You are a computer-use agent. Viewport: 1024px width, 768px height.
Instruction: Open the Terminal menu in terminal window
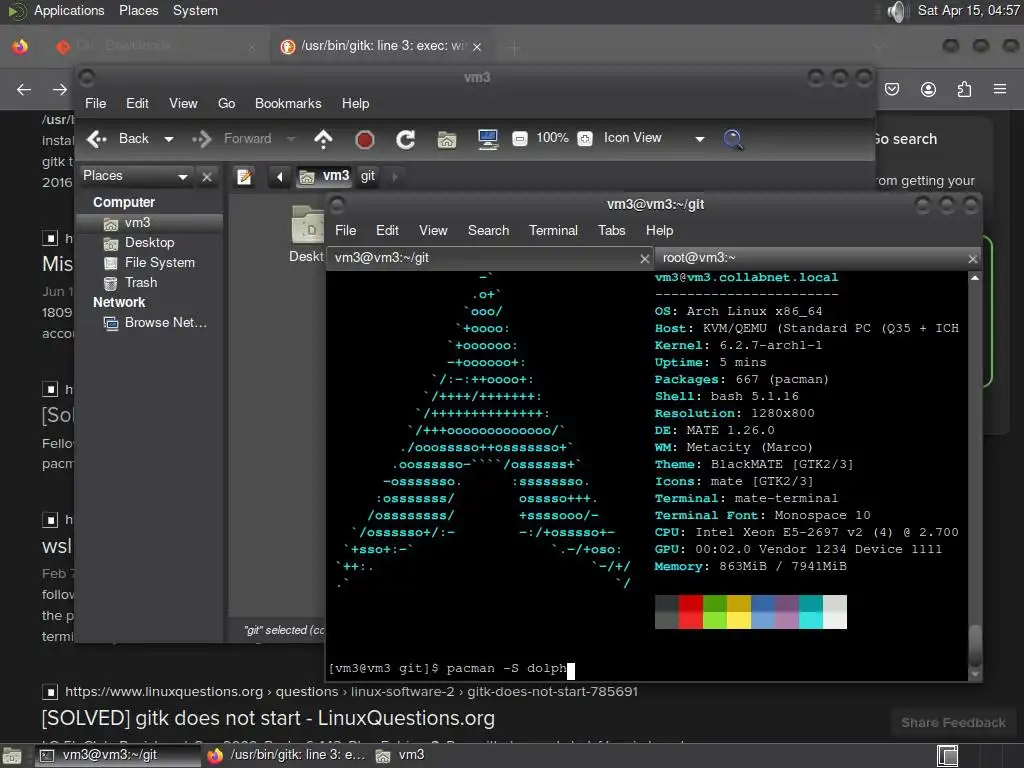[553, 231]
